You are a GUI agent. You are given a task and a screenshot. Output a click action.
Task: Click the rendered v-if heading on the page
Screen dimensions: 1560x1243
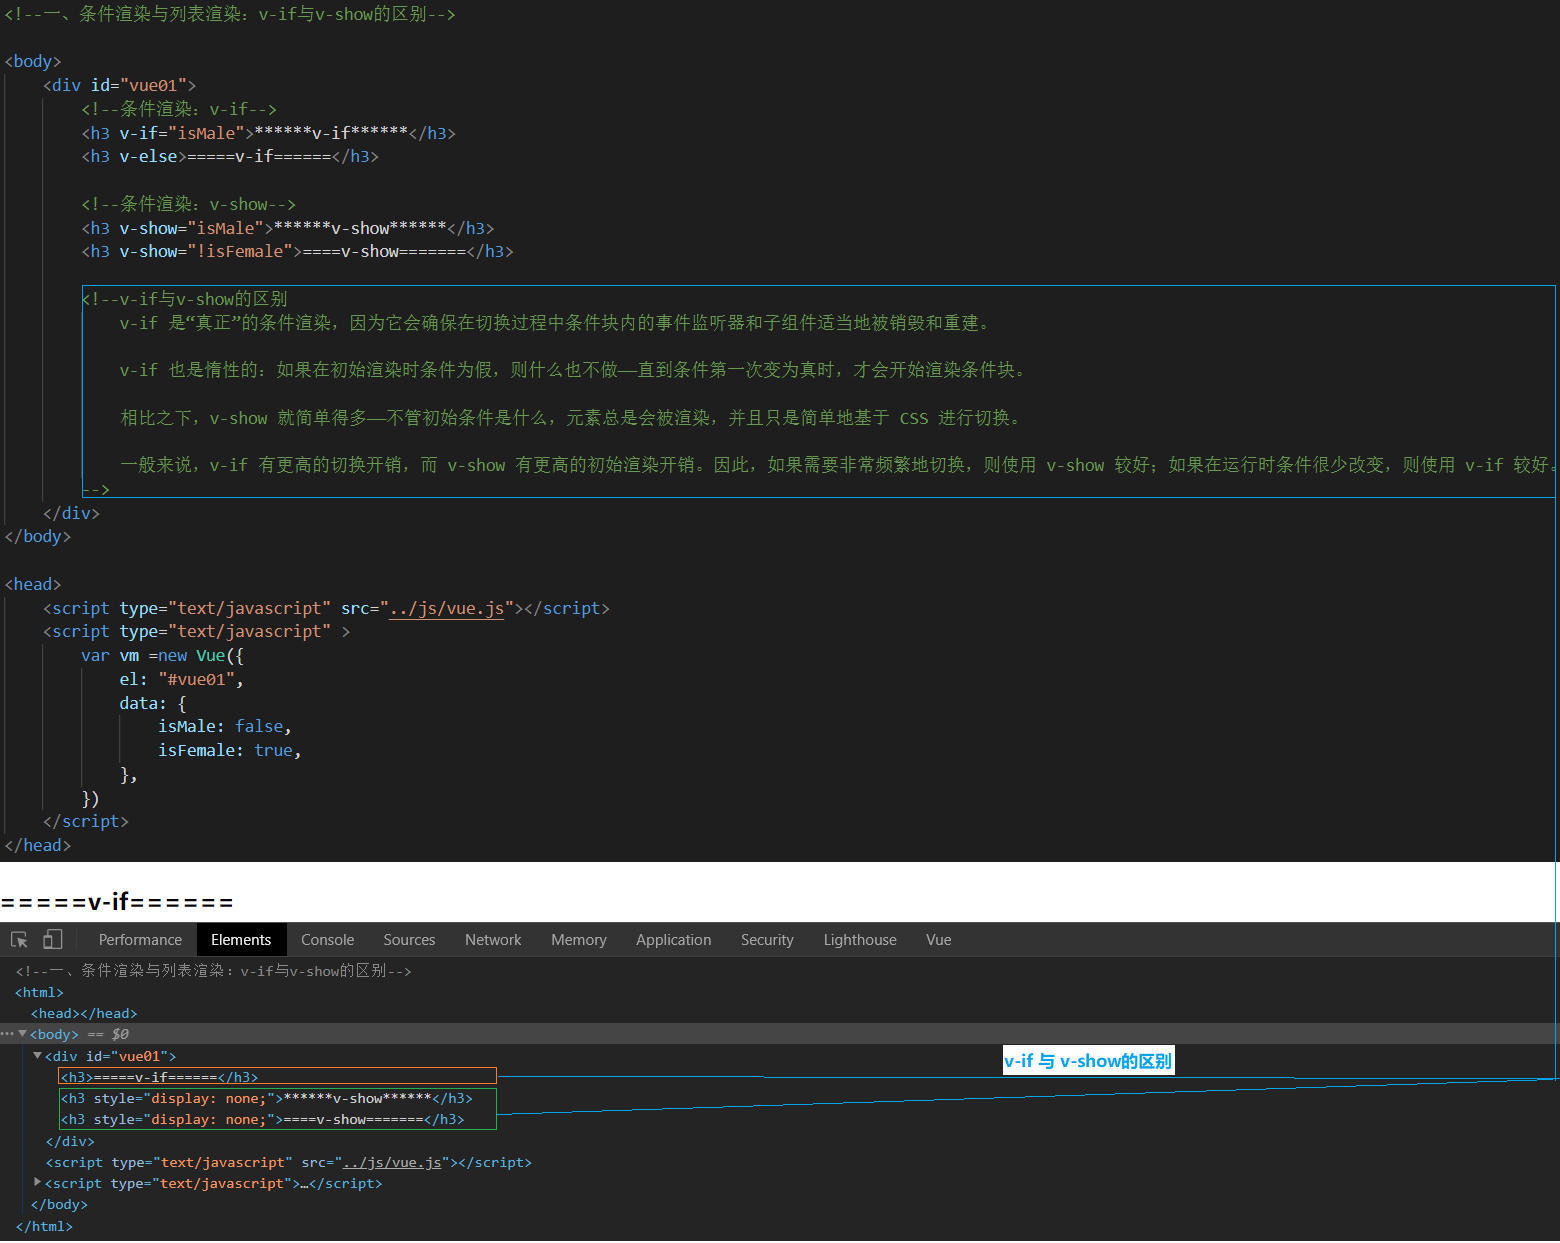tap(117, 902)
